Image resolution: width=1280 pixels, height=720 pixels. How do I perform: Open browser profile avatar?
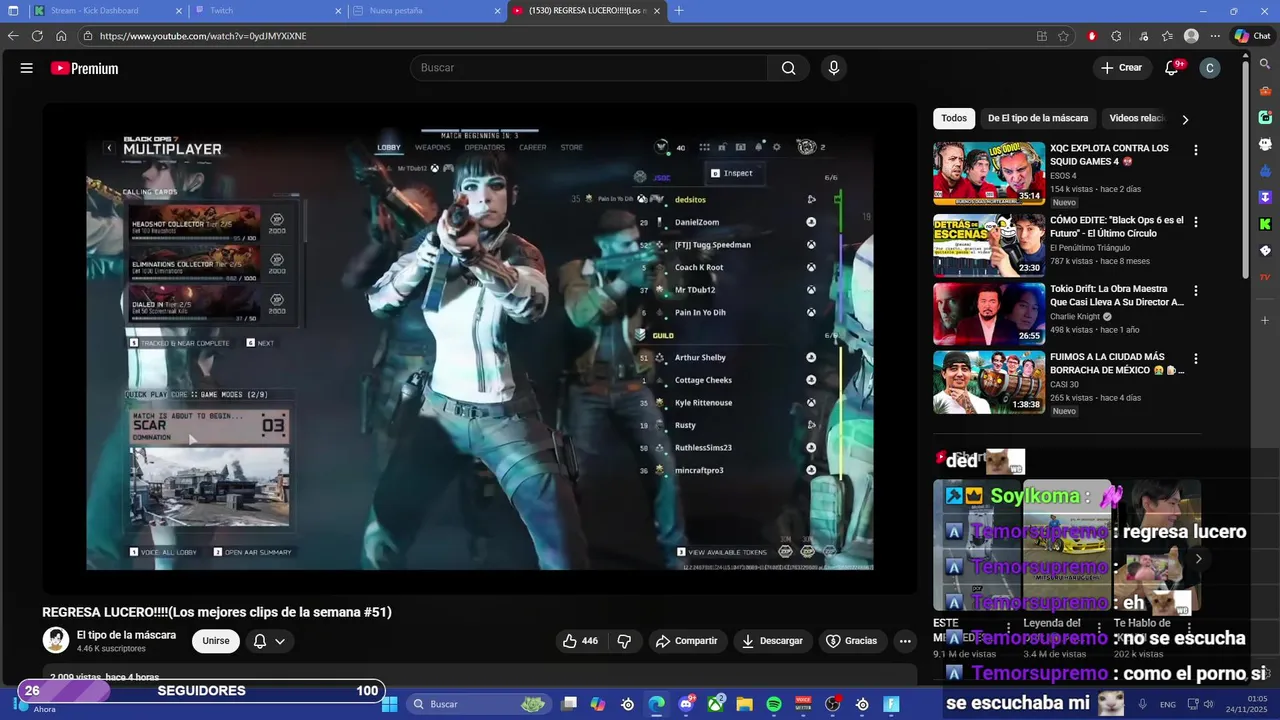pyautogui.click(x=1191, y=36)
